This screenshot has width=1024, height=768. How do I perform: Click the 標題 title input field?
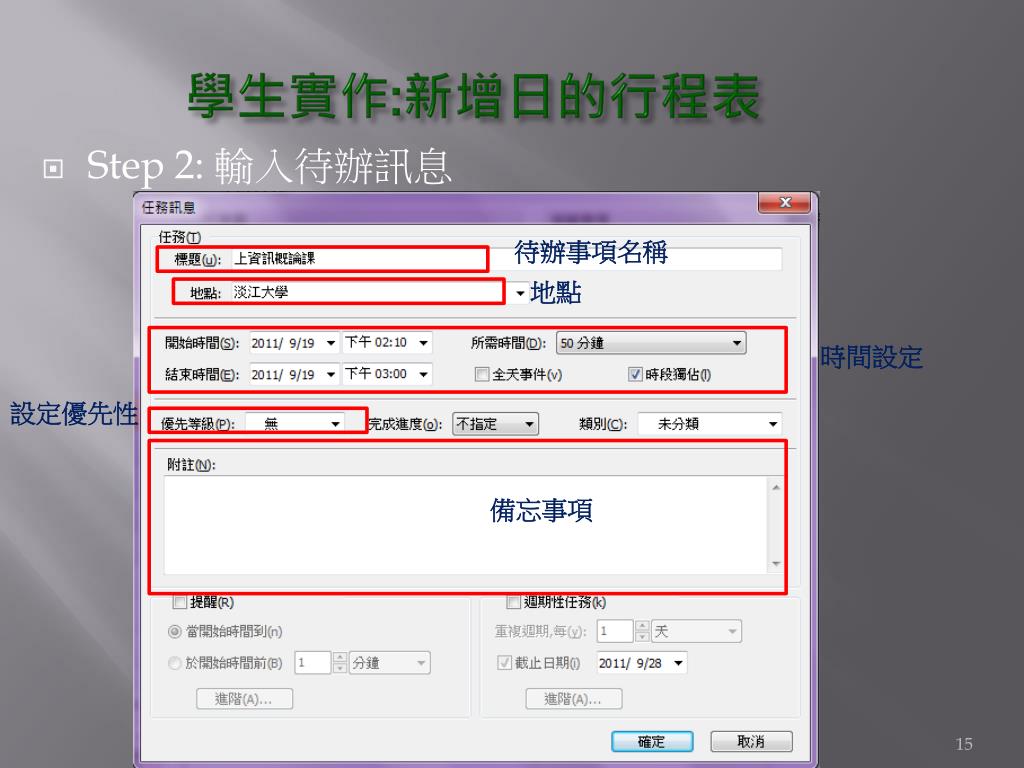tap(506, 259)
